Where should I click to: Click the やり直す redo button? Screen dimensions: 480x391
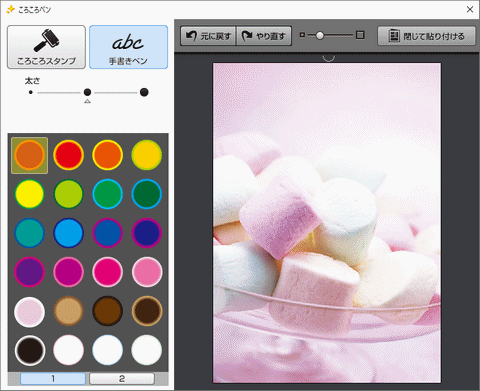264,36
